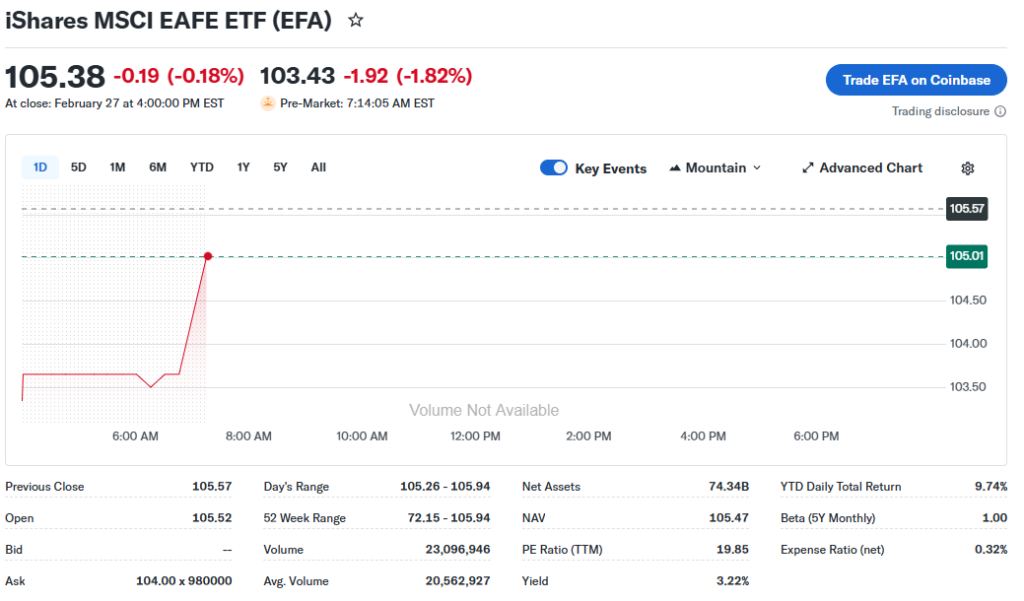Click the Mountain chart type icon
1024x601 pixels.
coord(675,168)
